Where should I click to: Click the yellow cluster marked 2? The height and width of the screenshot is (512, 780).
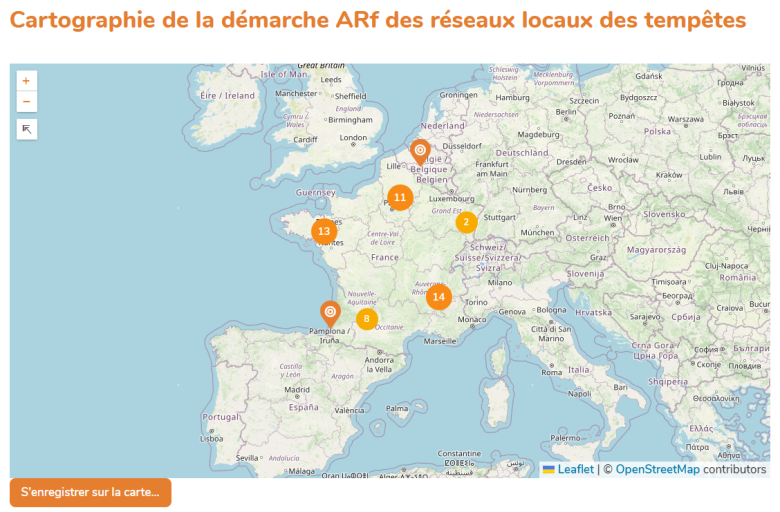pos(466,222)
